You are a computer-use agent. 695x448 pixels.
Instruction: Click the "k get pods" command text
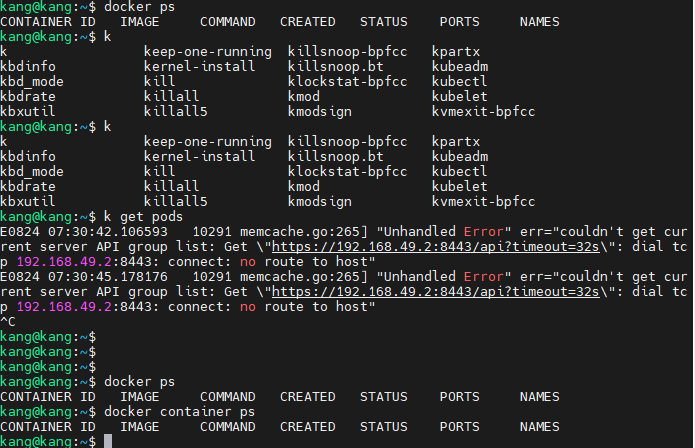143,217
